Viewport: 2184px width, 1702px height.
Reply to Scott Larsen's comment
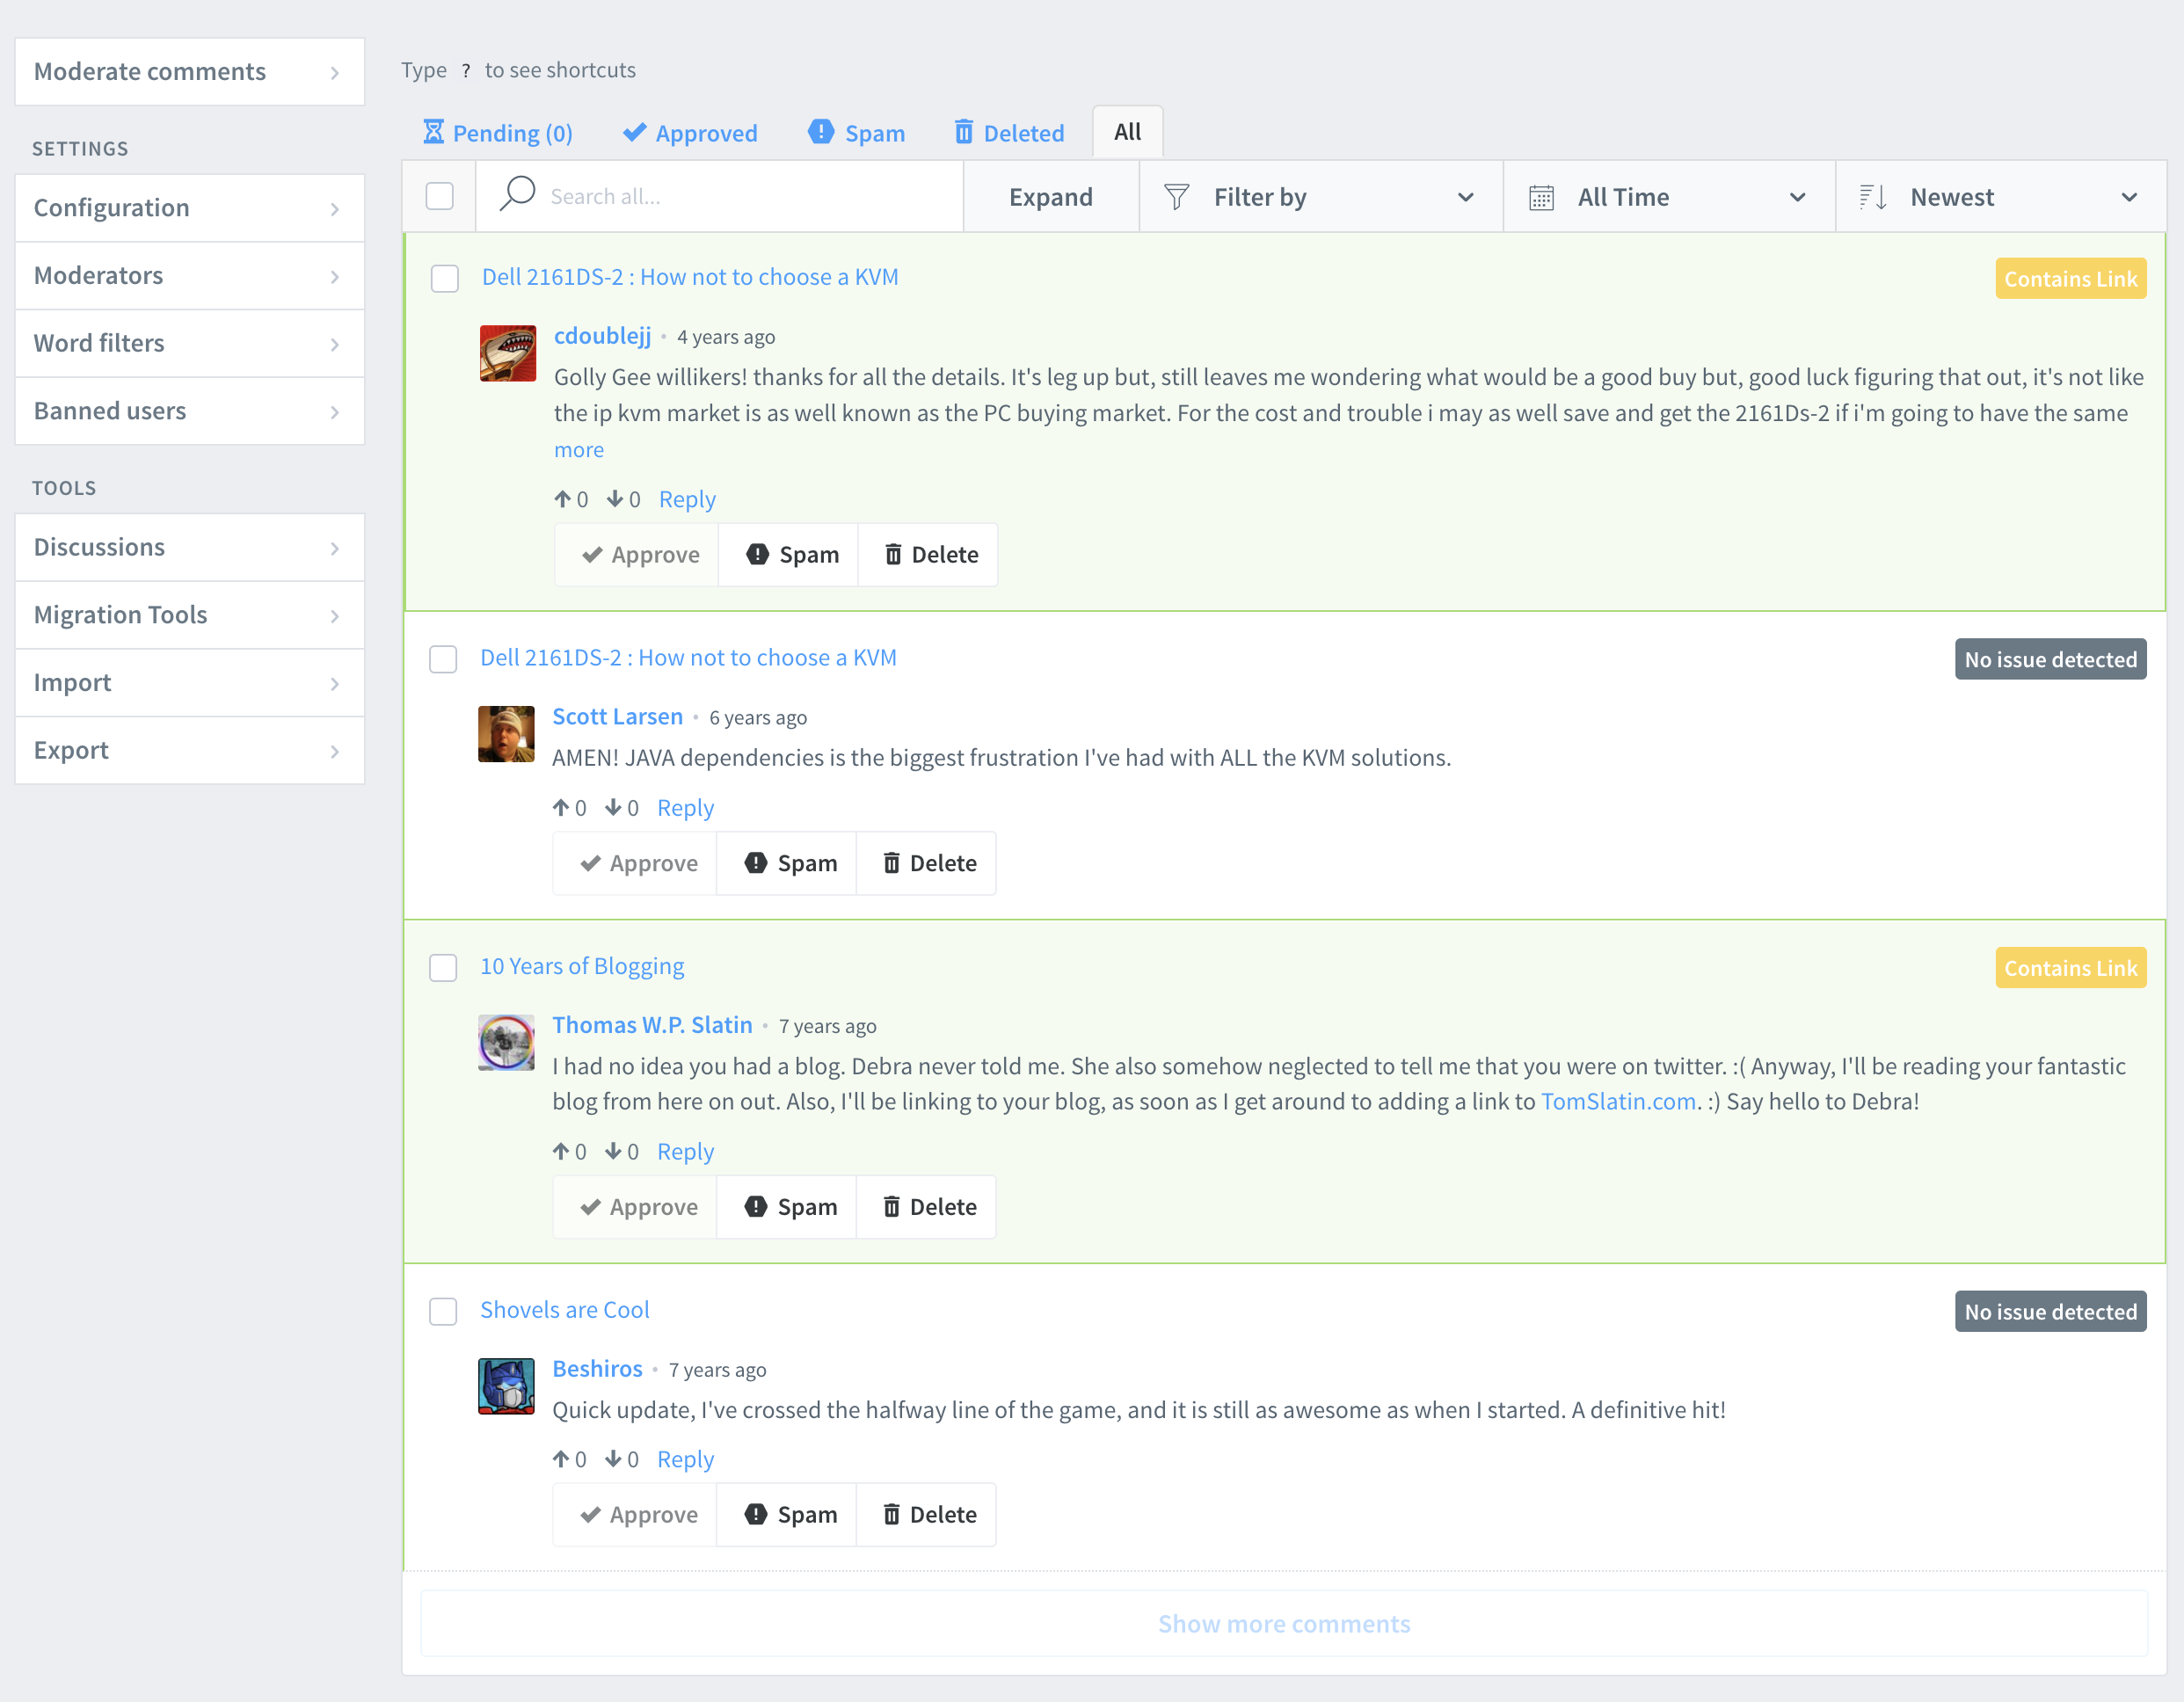[x=686, y=807]
